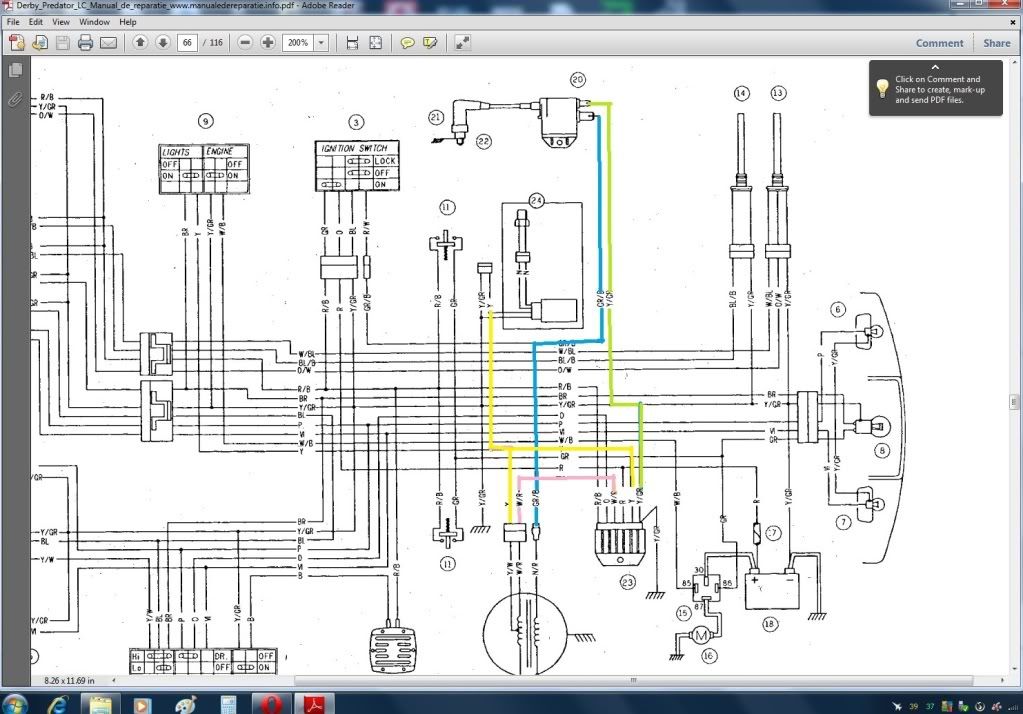Open the View menu

point(61,22)
